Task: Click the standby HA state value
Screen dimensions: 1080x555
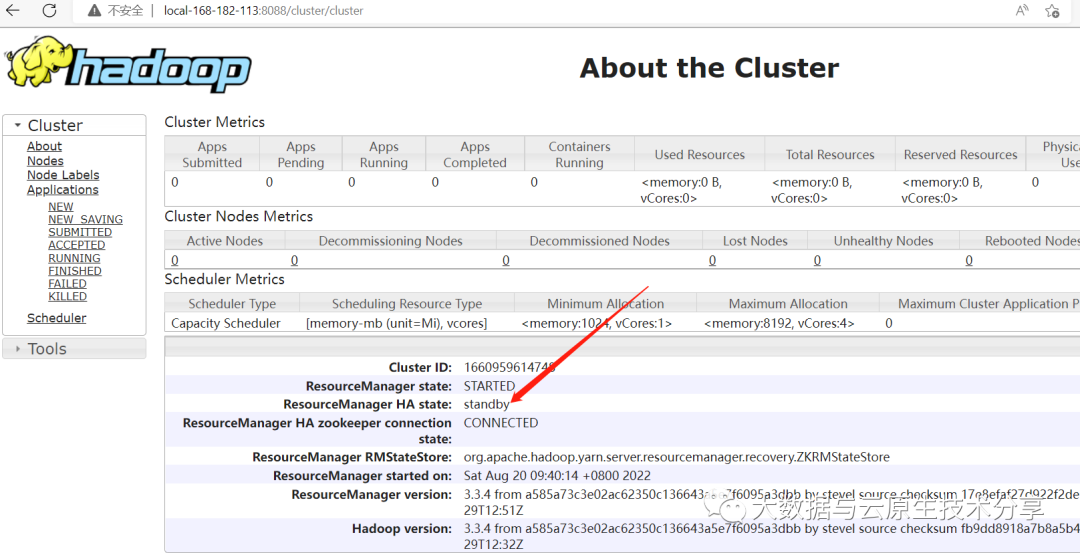Action: (487, 404)
